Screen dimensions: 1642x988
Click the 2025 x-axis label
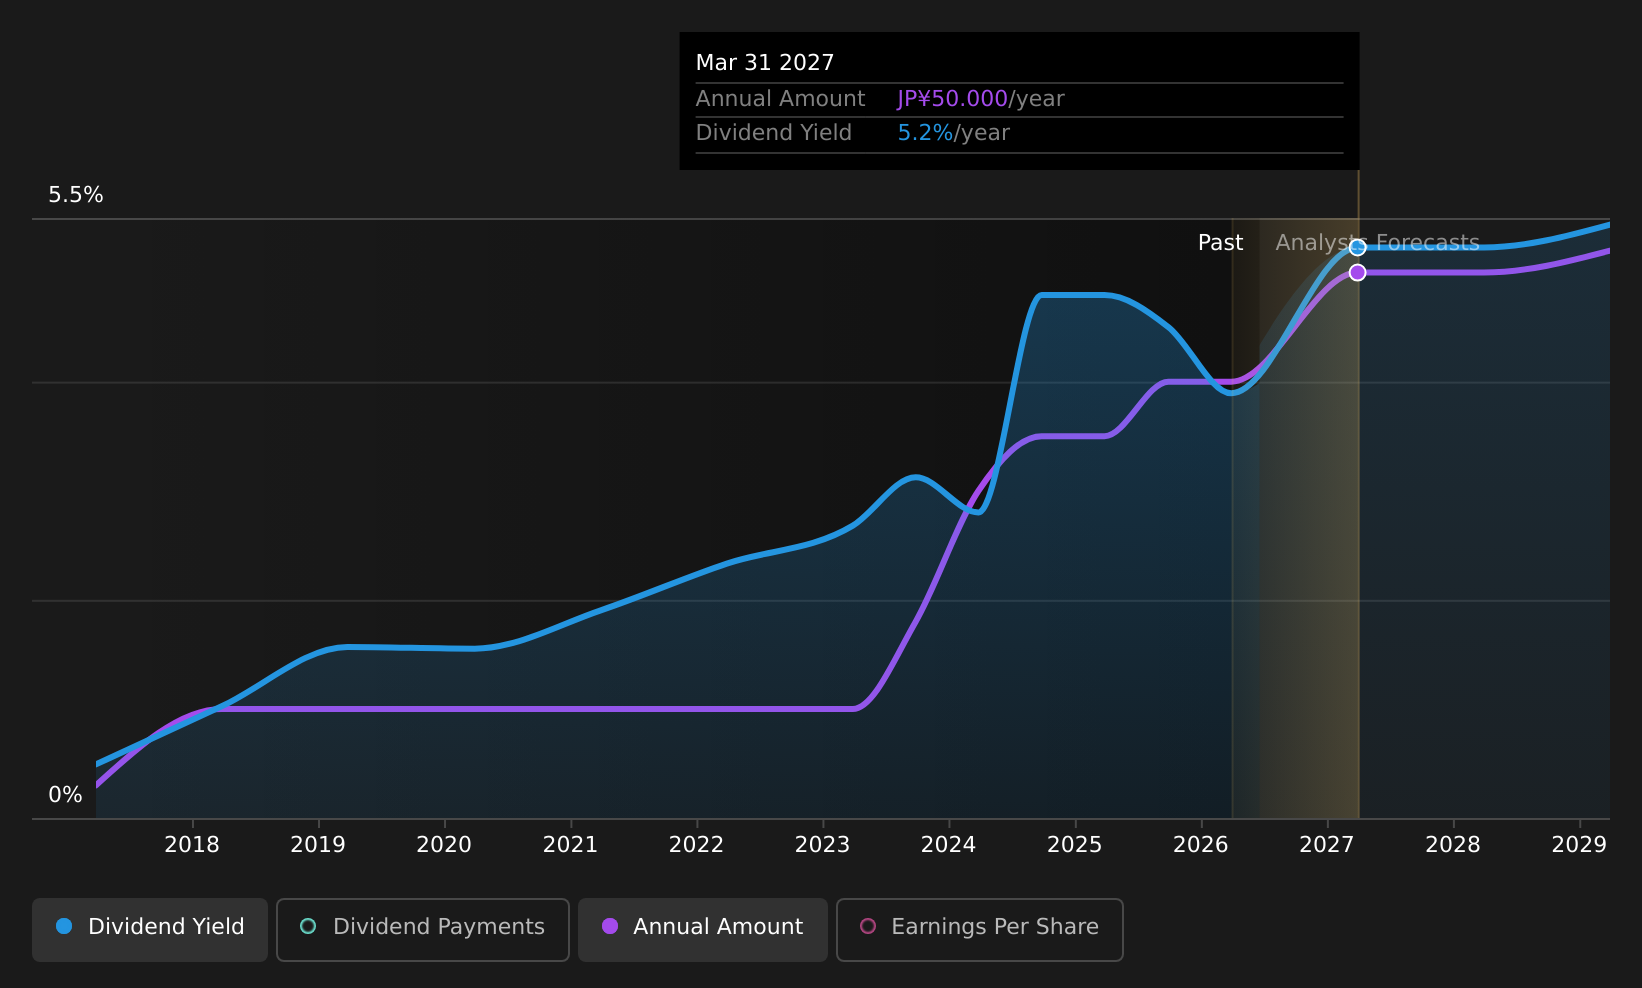pos(1074,845)
